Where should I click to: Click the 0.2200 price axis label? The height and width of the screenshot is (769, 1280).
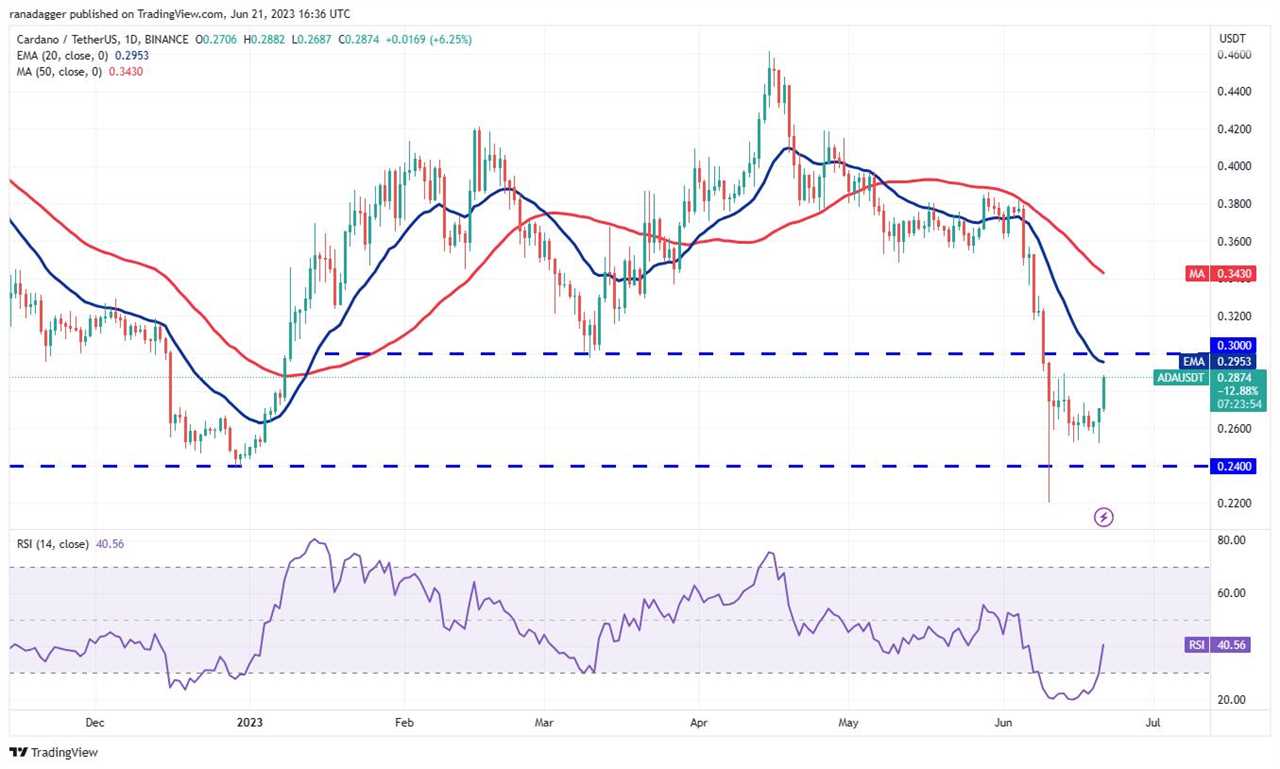(1235, 503)
